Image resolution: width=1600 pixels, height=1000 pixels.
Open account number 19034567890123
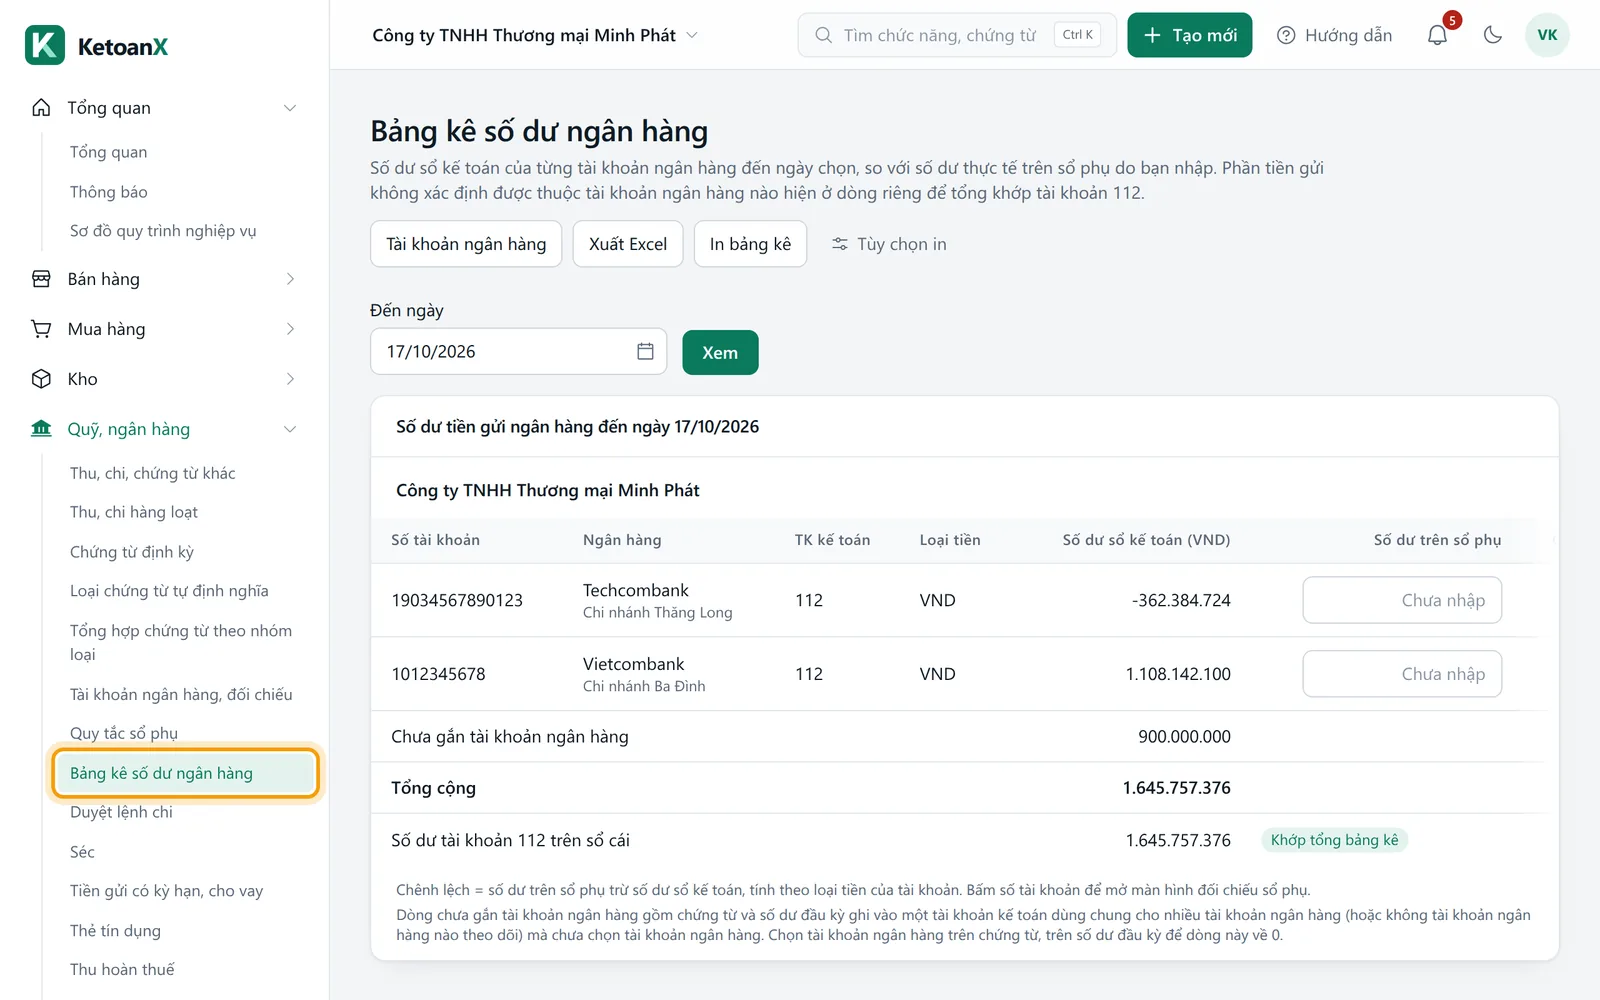457,600
